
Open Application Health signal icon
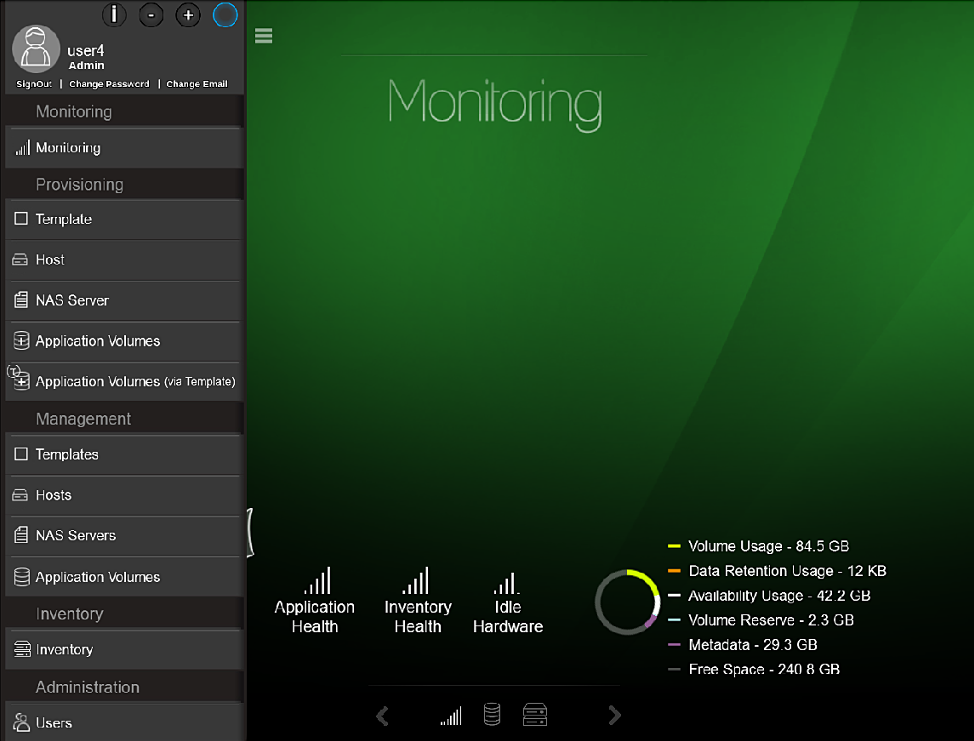pos(316,581)
